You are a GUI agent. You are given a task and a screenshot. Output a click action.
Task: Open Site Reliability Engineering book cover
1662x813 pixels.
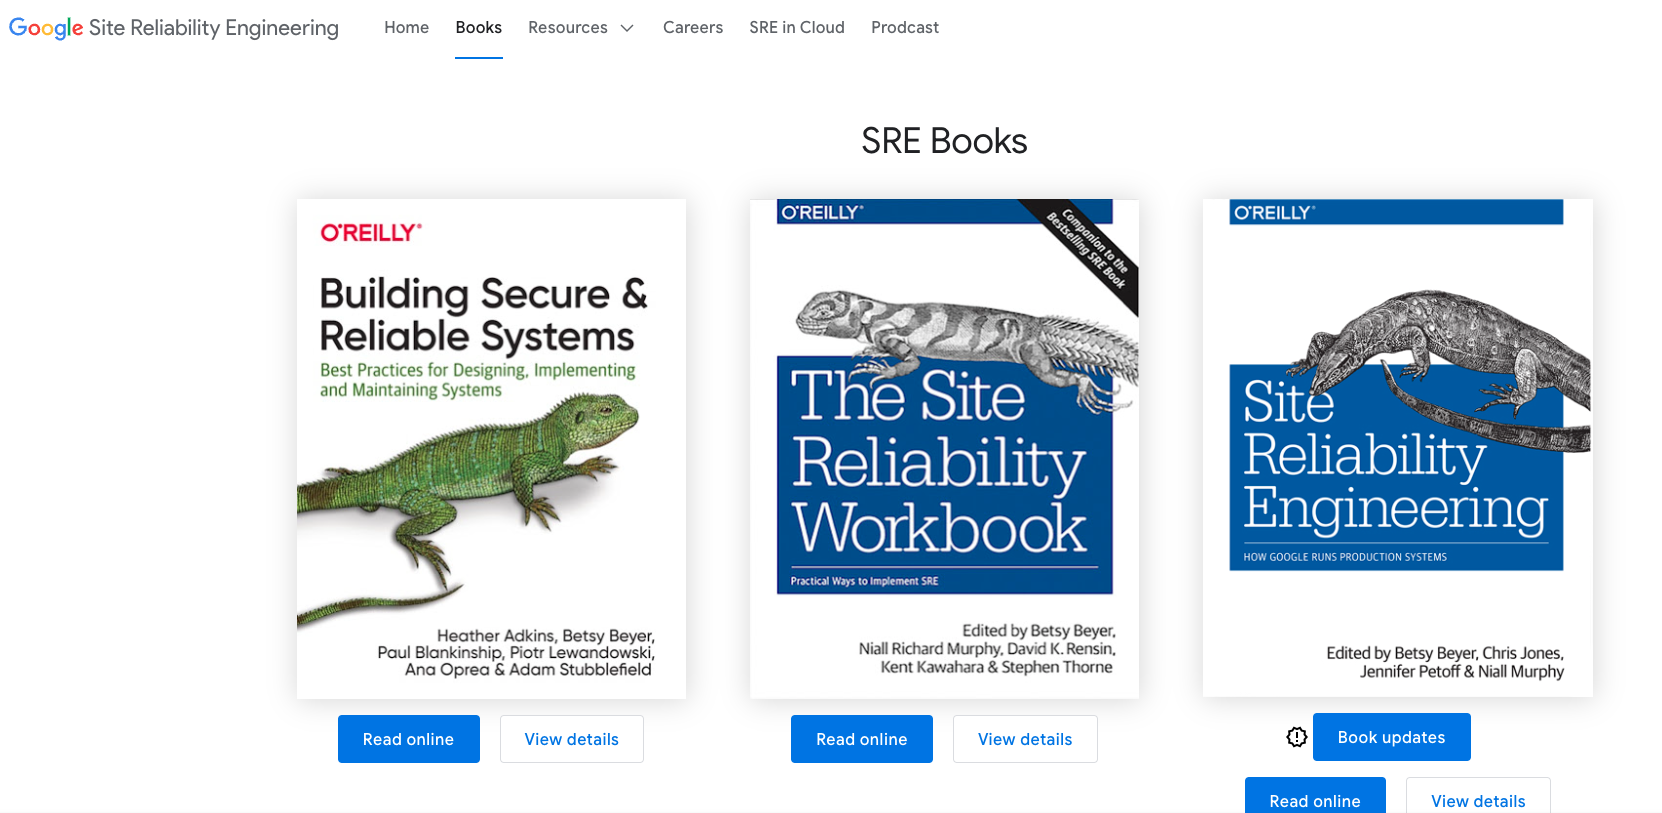(1398, 448)
